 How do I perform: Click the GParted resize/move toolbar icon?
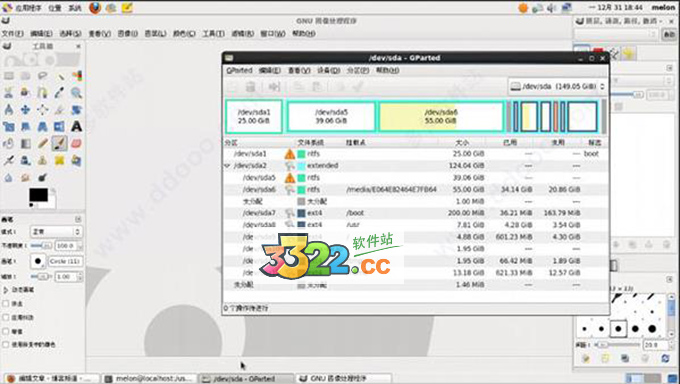coord(274,87)
